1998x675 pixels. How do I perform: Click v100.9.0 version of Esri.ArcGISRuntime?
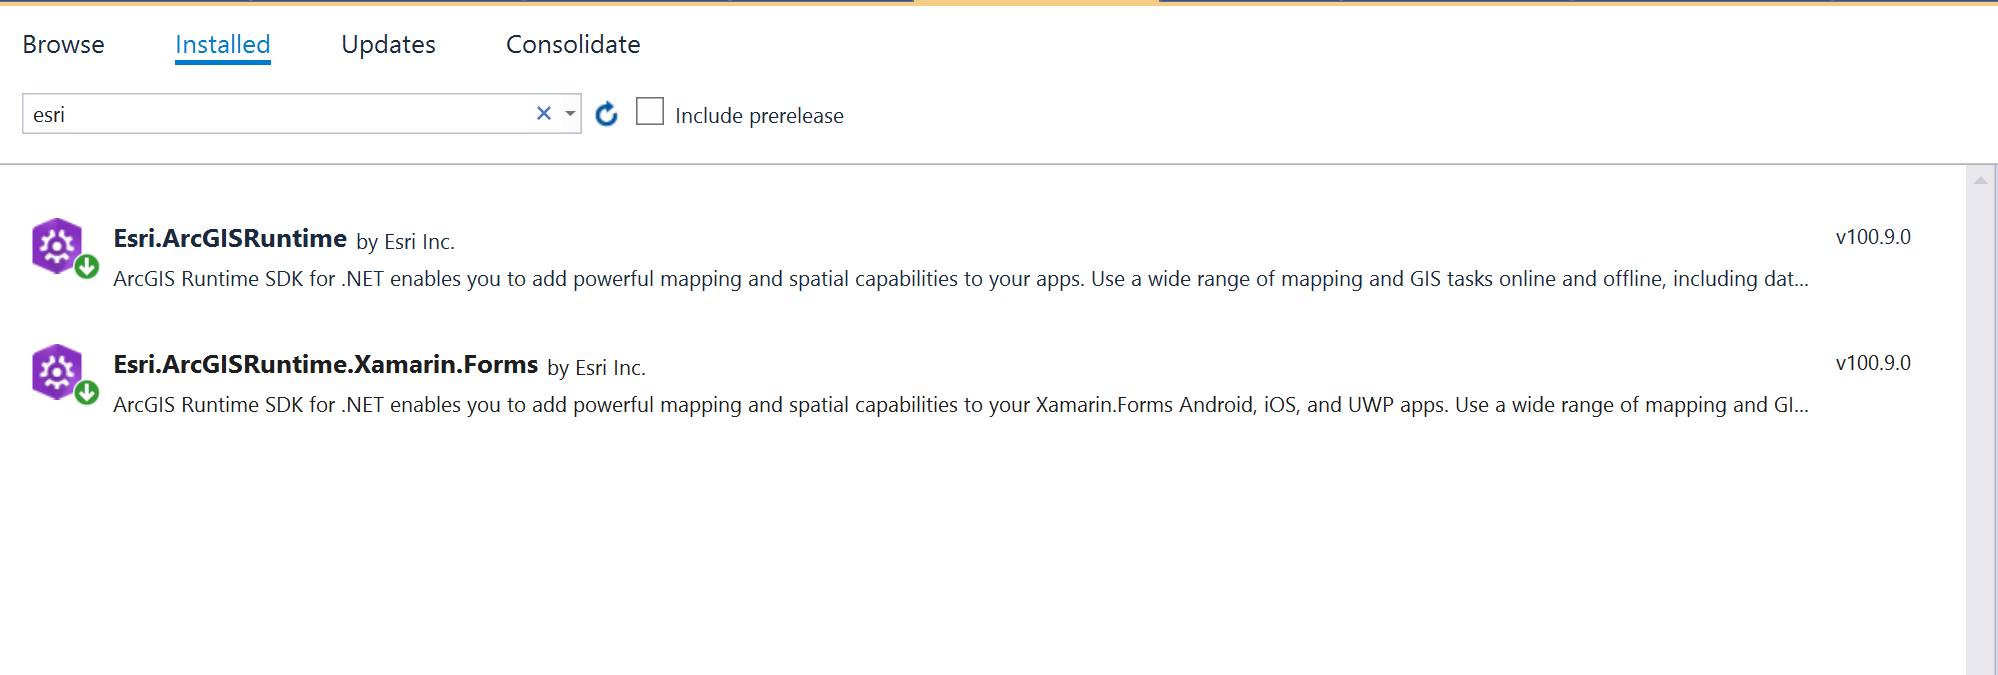click(1873, 237)
